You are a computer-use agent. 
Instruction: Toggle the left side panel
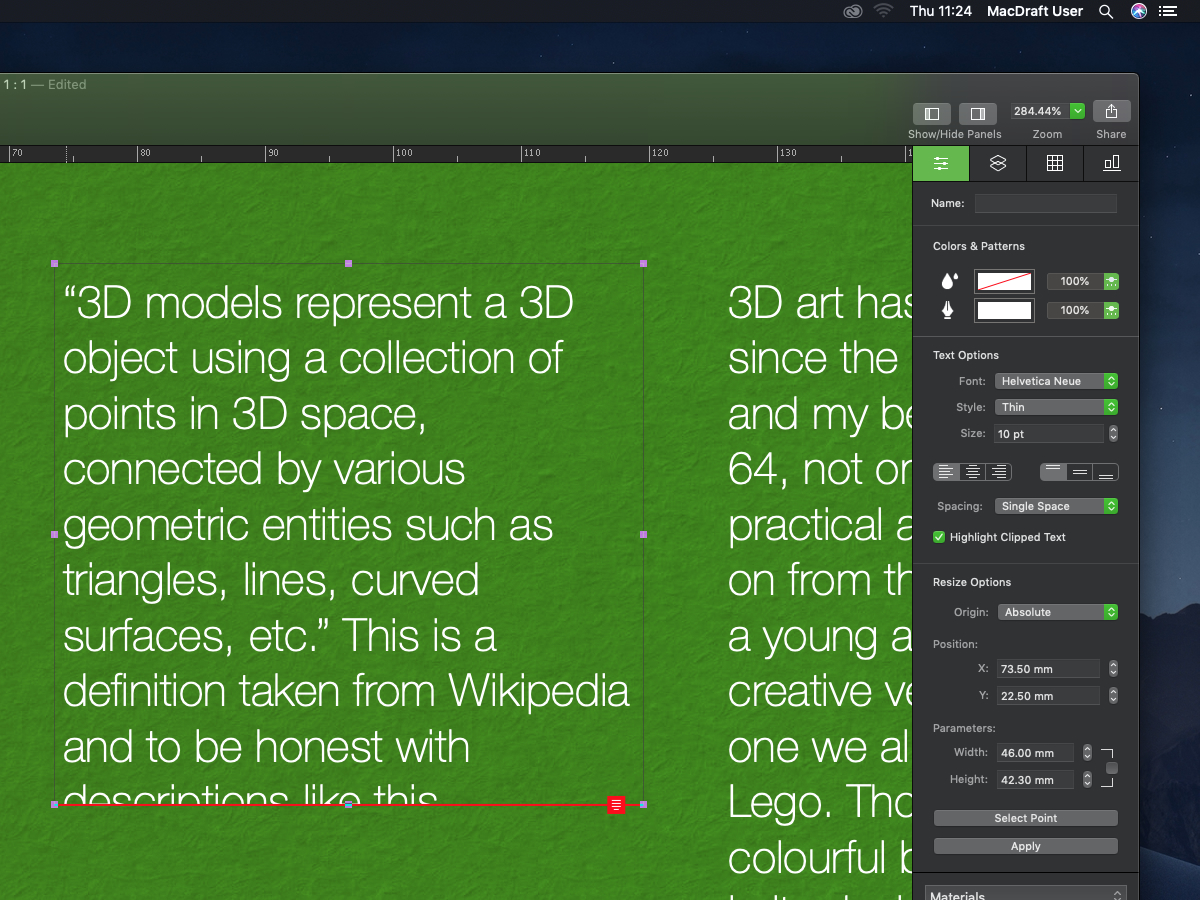pyautogui.click(x=931, y=113)
